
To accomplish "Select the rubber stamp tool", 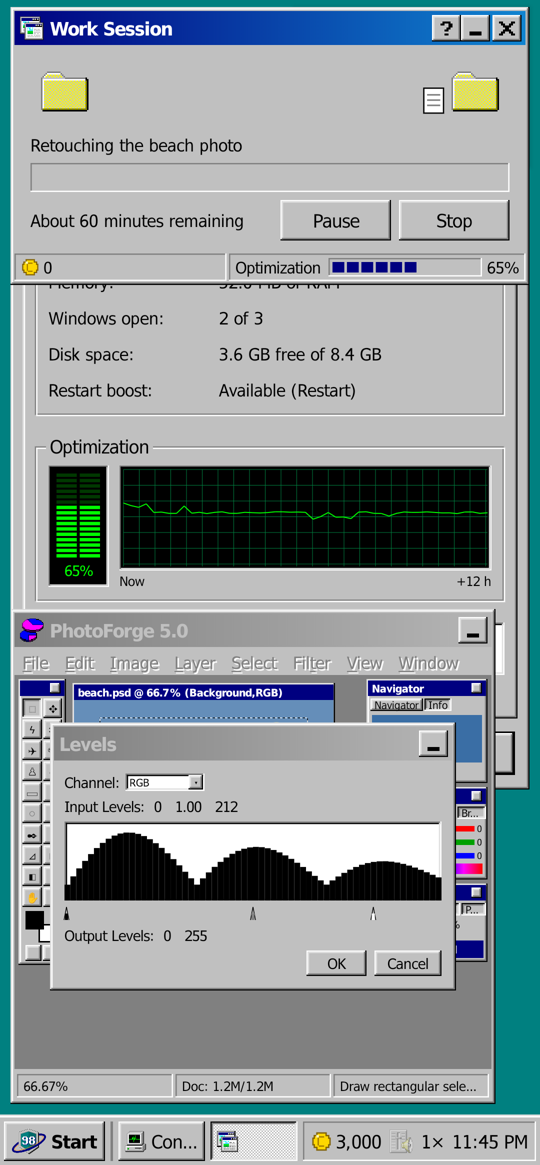I will click(32, 772).
